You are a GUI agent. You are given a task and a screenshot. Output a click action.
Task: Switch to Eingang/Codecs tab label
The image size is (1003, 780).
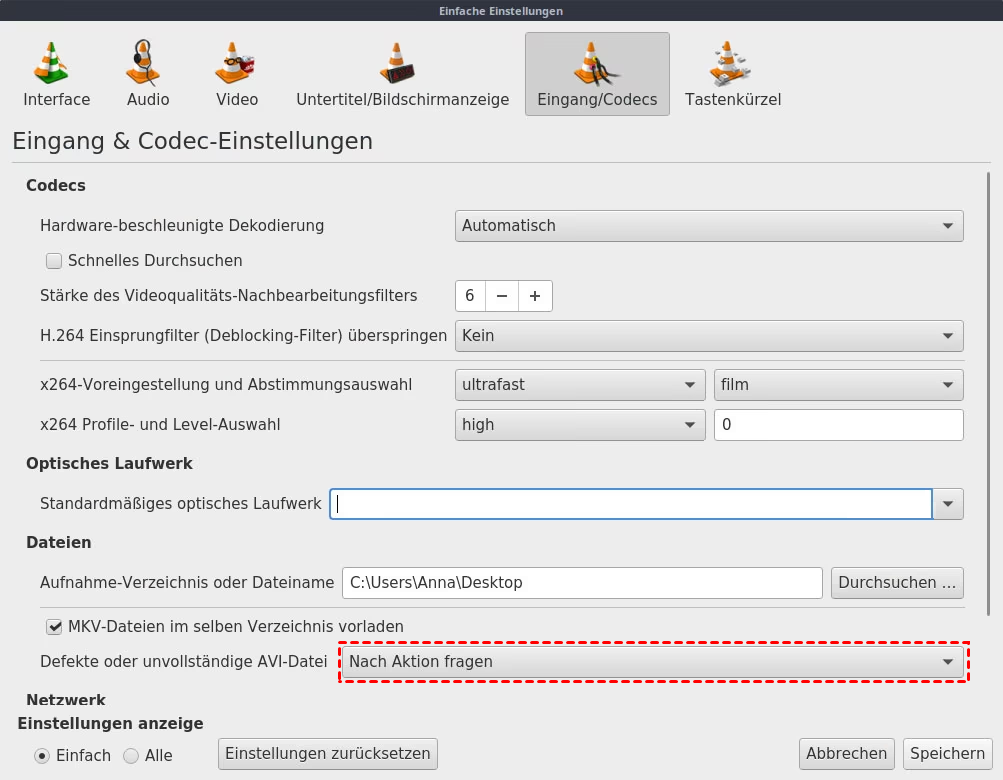[597, 100]
